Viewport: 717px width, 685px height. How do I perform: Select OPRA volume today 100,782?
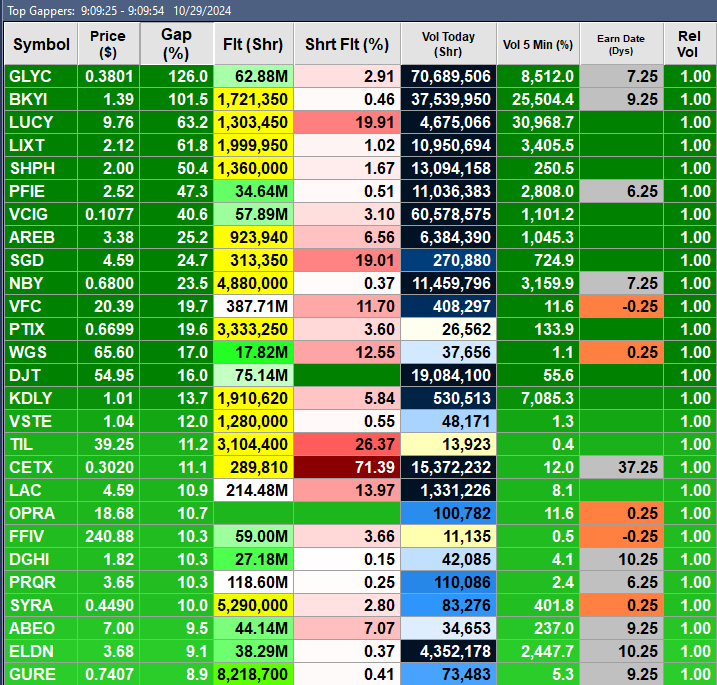(x=449, y=513)
